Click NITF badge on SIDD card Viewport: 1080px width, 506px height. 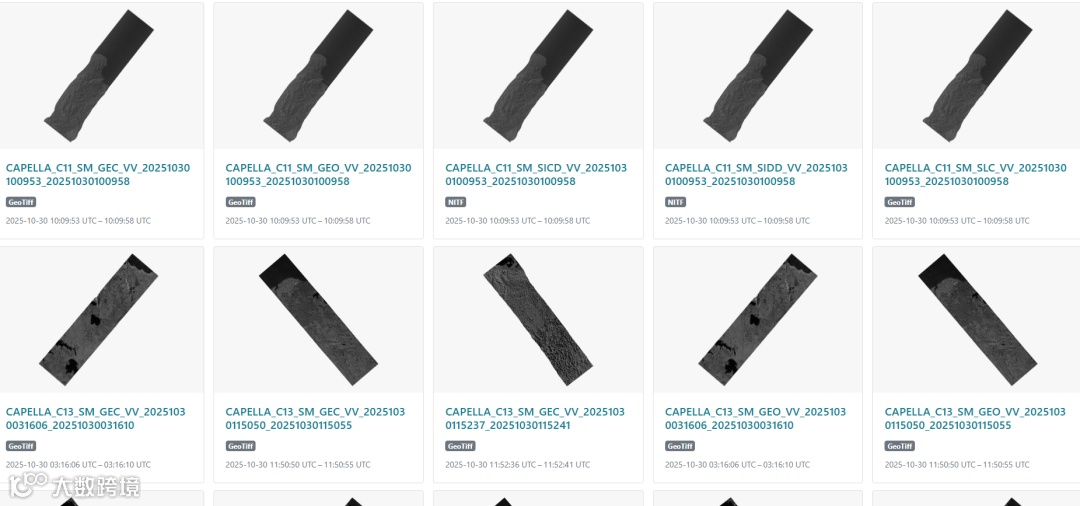(675, 202)
